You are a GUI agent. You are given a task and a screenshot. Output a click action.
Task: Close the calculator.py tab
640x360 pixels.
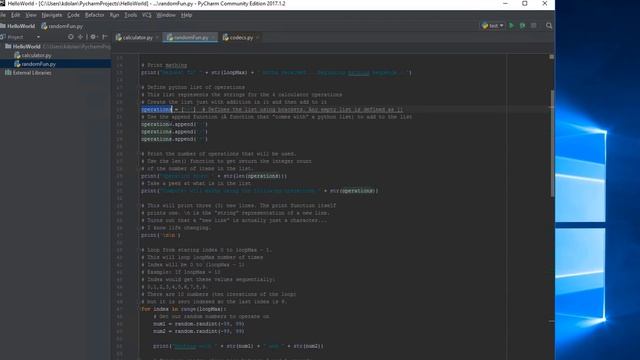157,38
